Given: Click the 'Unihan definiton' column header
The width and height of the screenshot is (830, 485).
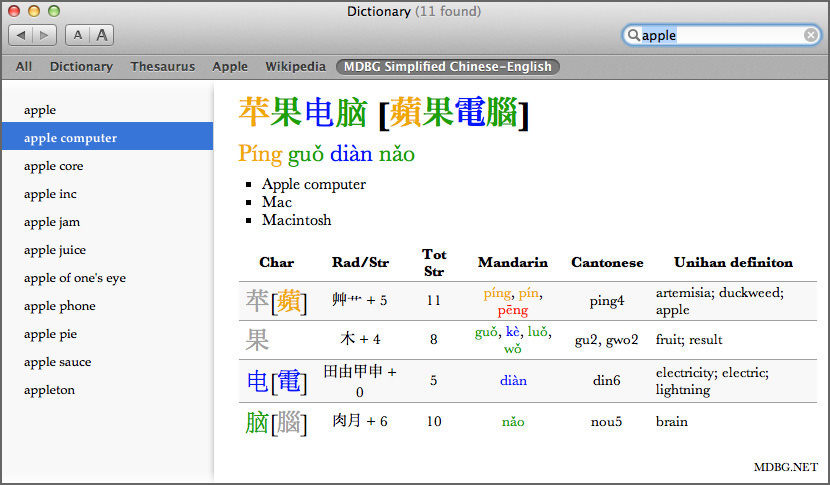Looking at the screenshot, I should (x=733, y=263).
